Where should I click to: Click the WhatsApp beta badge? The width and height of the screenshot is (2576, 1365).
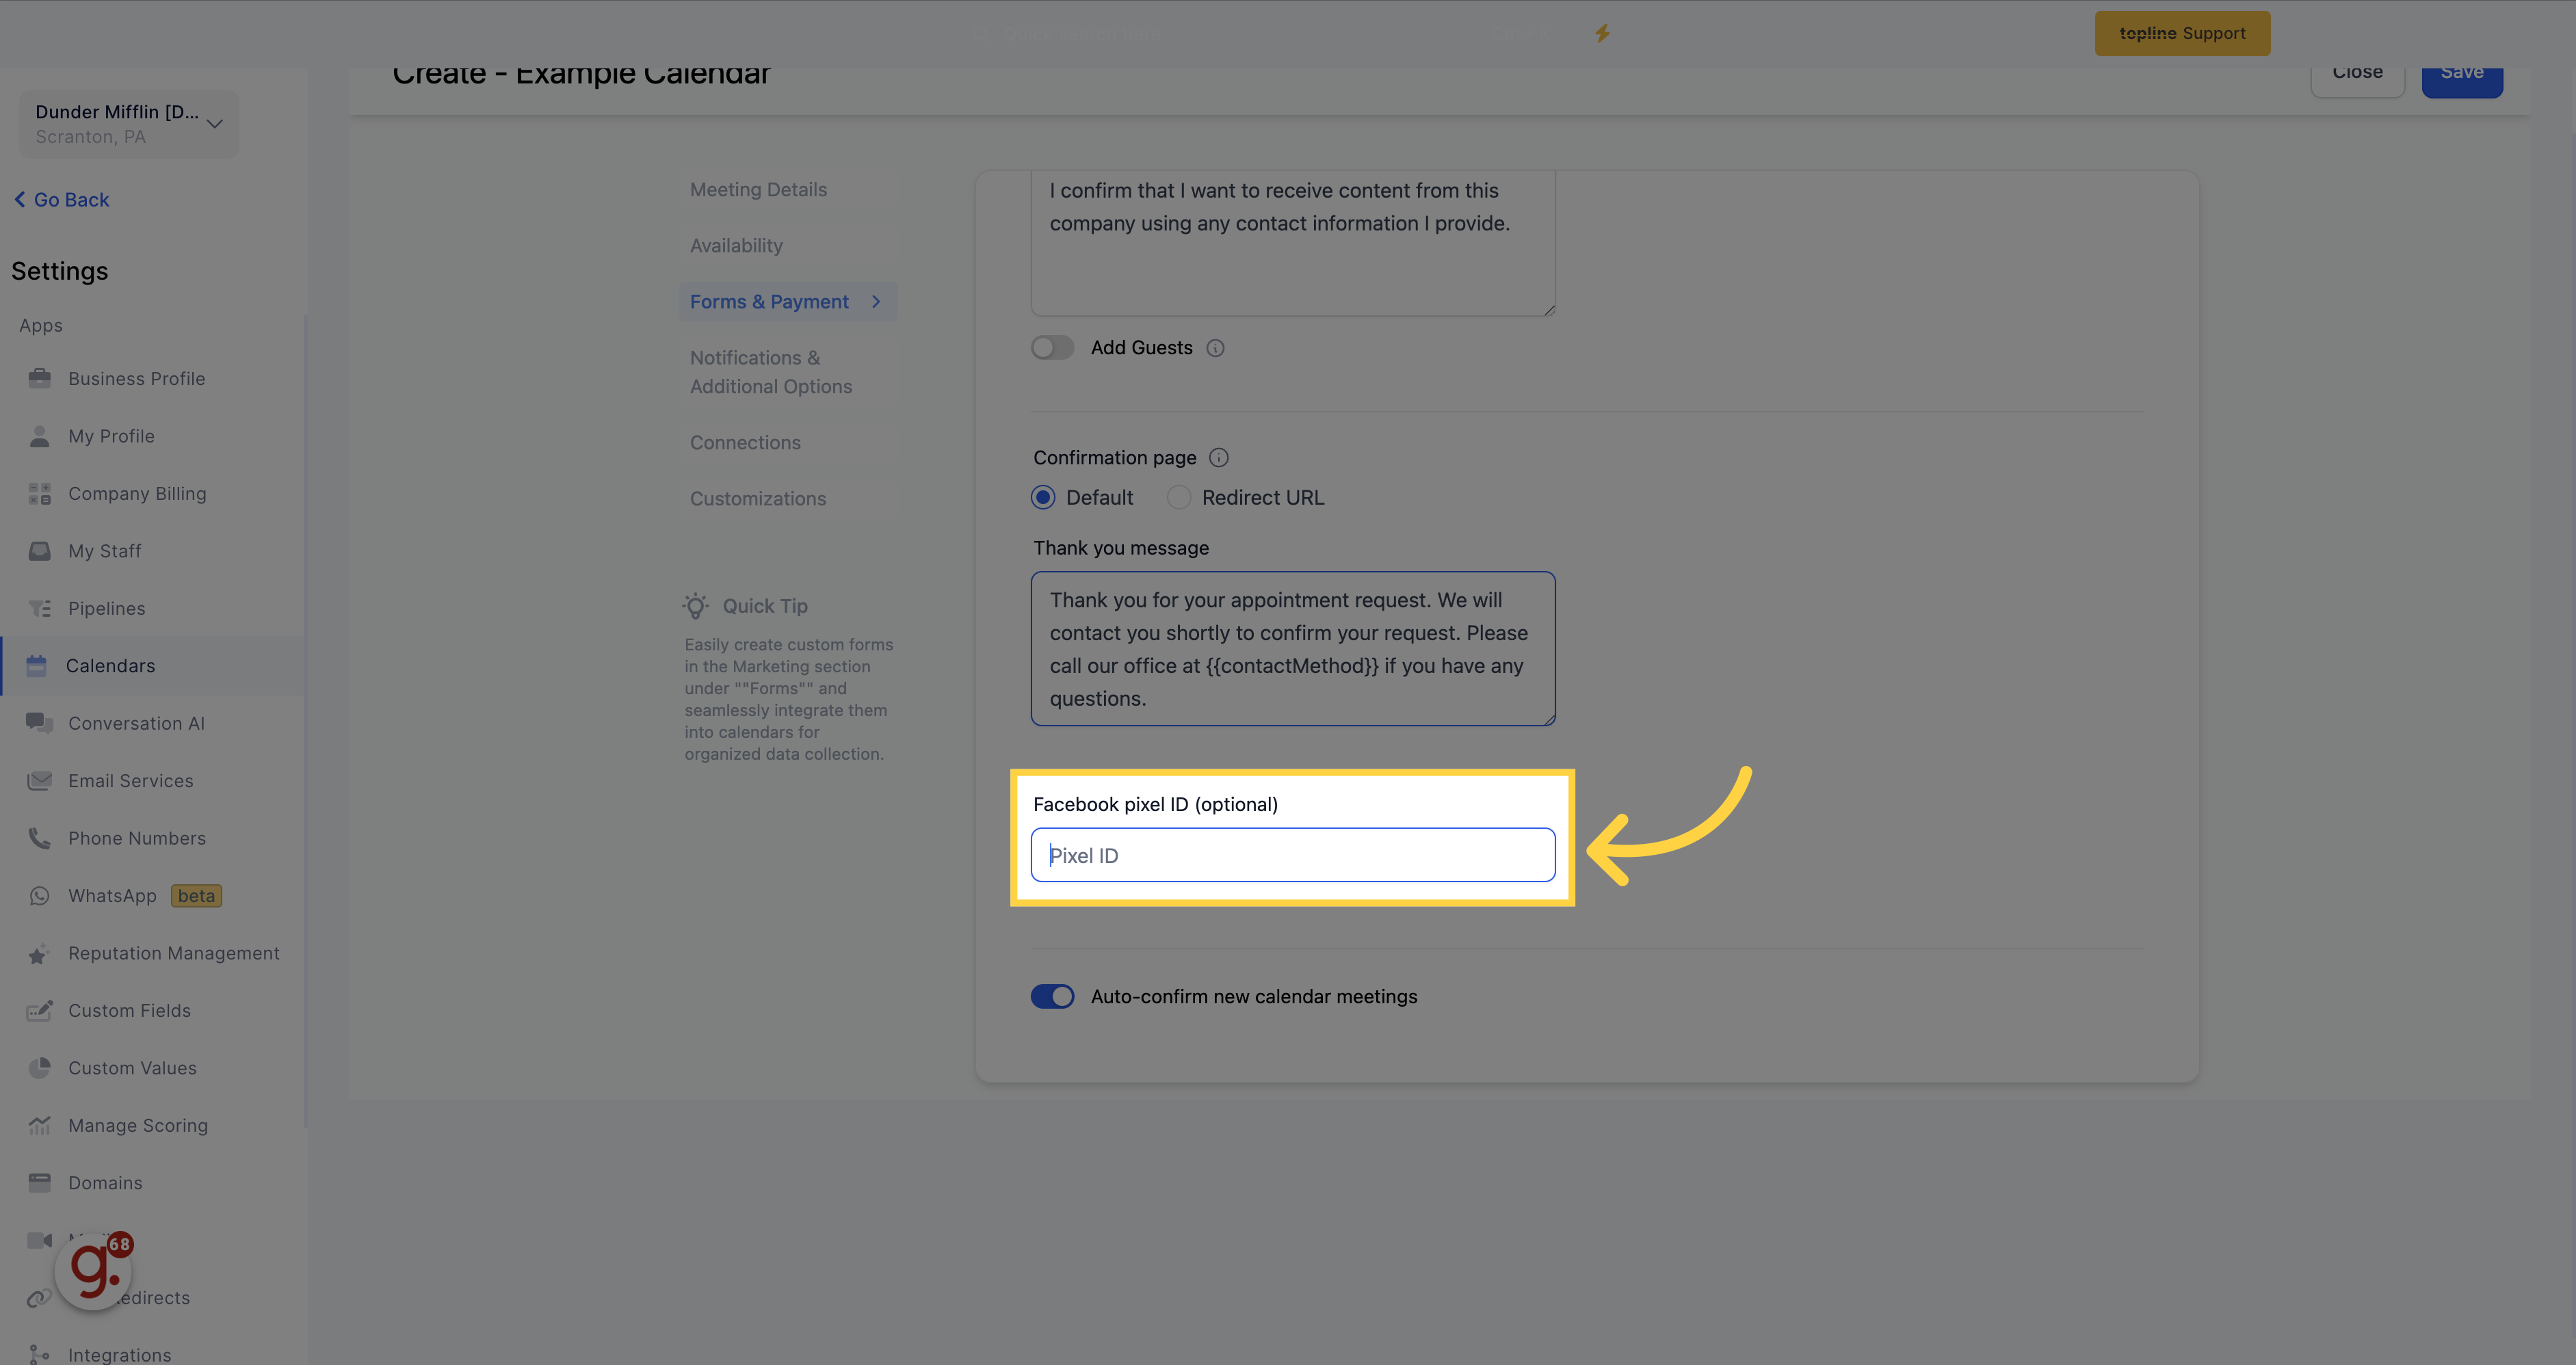pyautogui.click(x=196, y=896)
